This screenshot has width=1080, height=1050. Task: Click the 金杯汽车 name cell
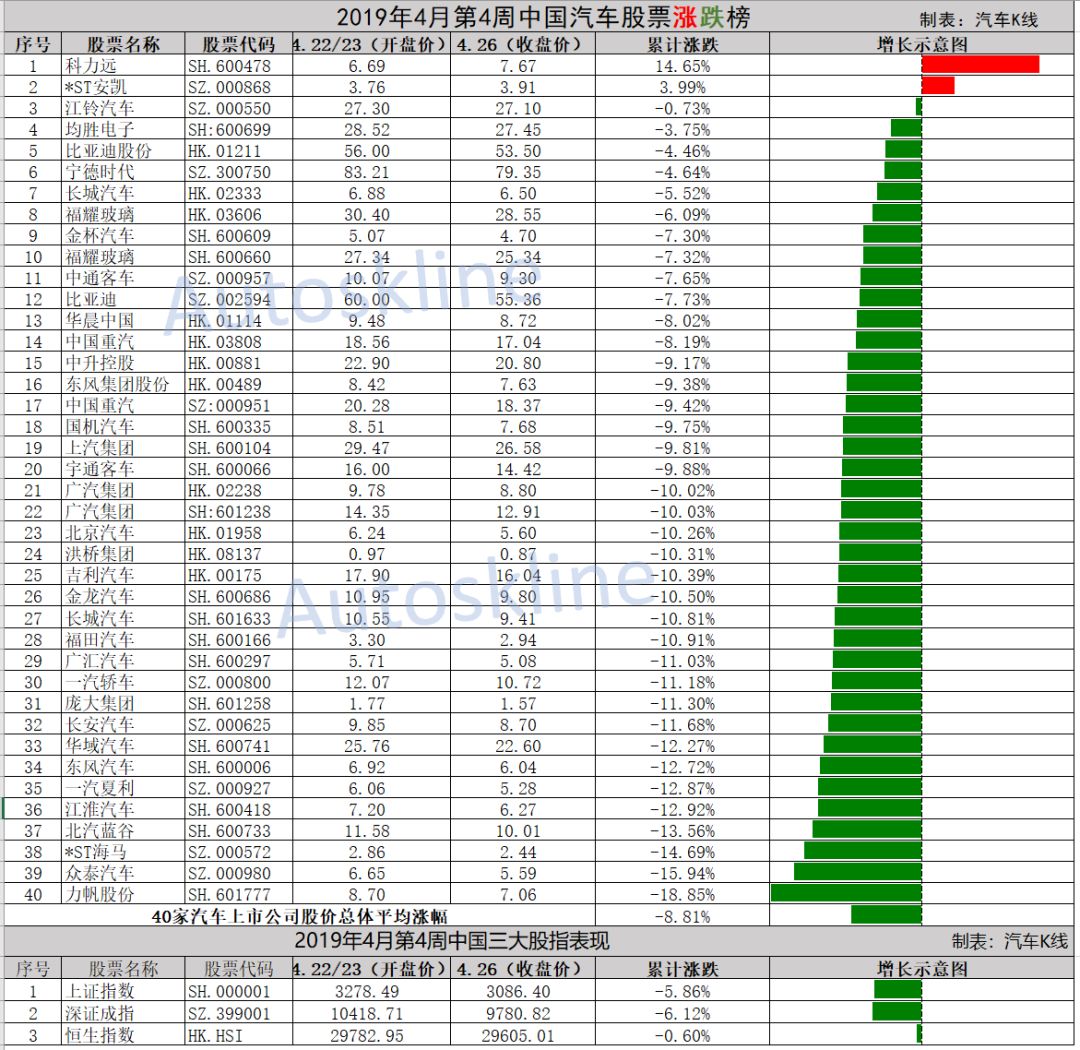tap(123, 236)
